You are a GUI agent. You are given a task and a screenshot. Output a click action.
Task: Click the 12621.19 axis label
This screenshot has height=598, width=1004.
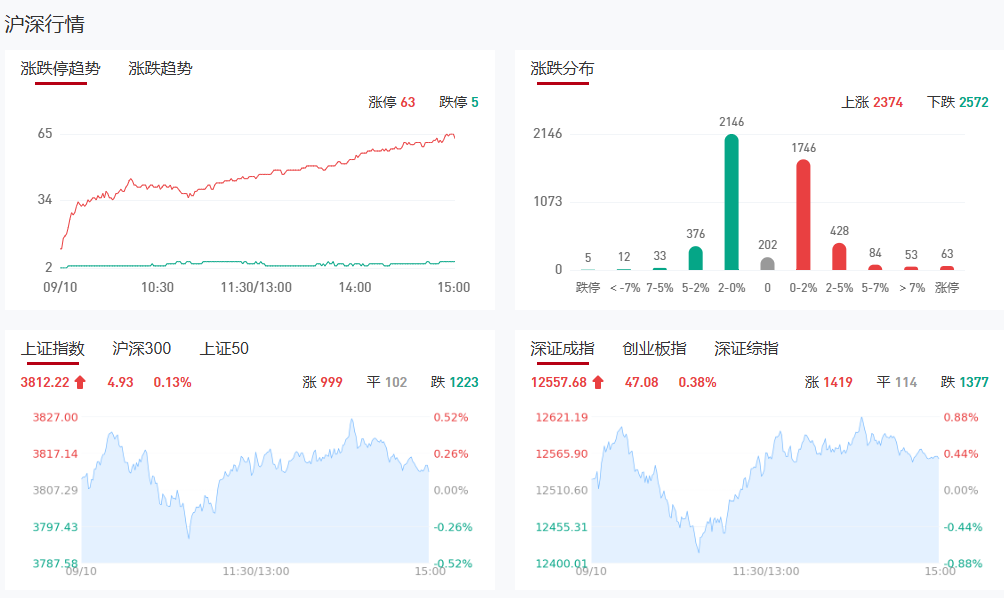[x=562, y=417]
